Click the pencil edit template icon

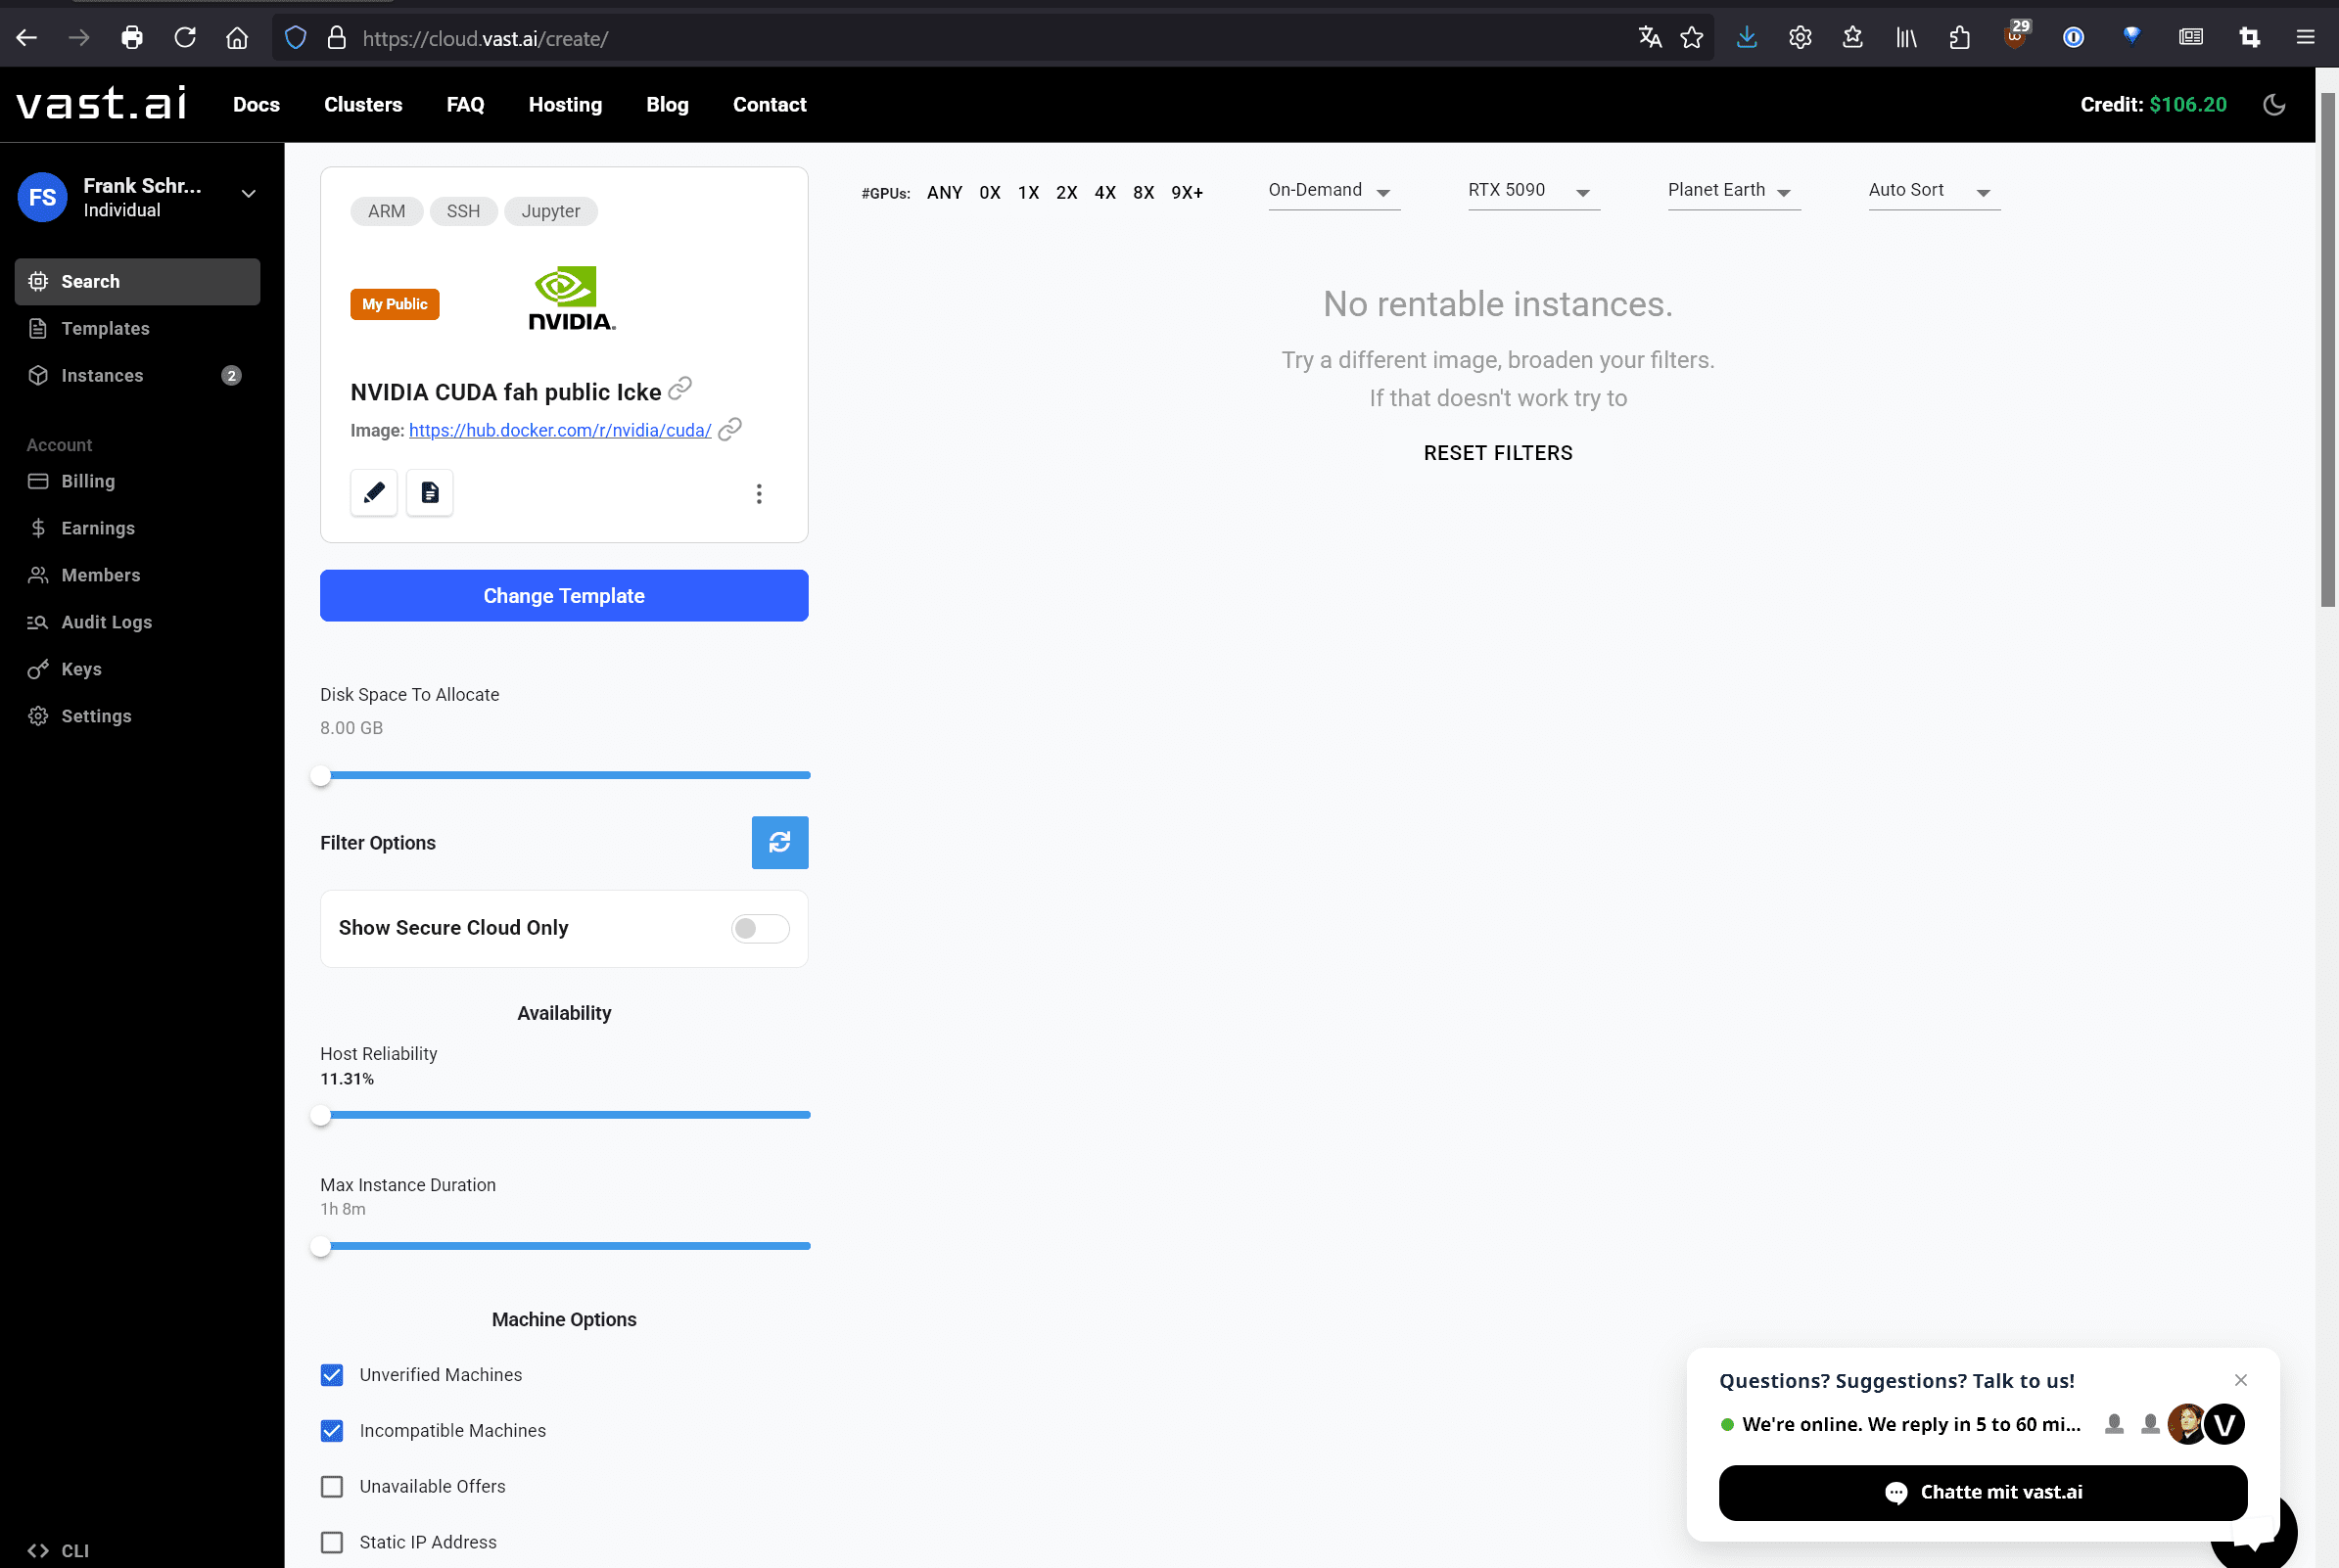[x=374, y=492]
